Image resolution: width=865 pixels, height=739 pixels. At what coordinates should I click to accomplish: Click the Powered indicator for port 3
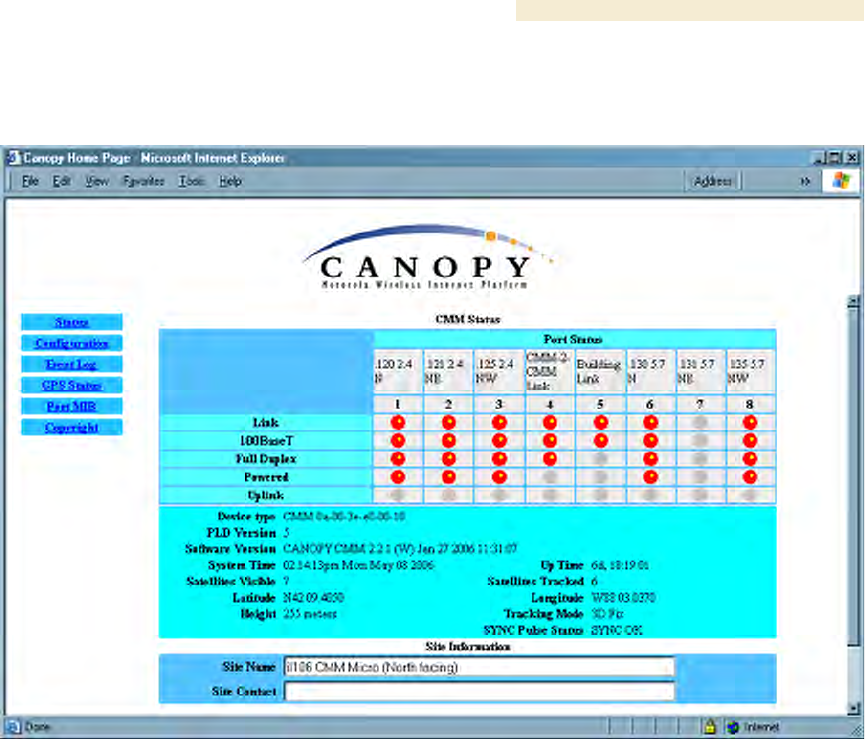click(499, 477)
